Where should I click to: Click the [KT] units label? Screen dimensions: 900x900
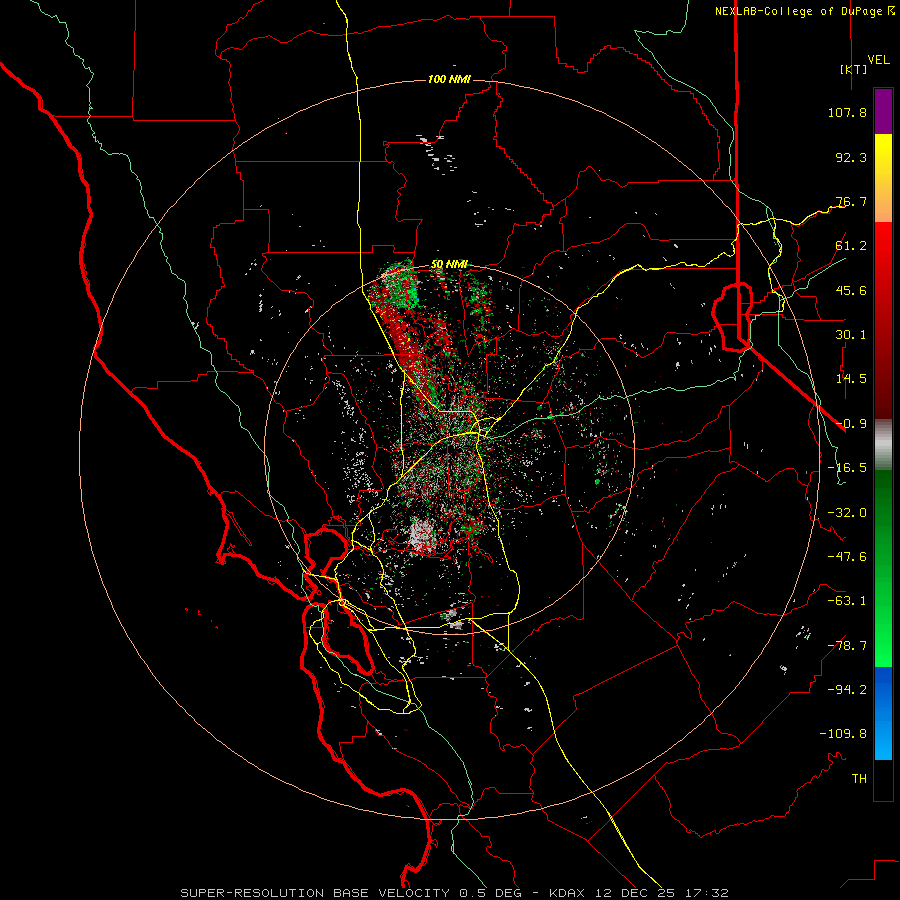point(853,69)
